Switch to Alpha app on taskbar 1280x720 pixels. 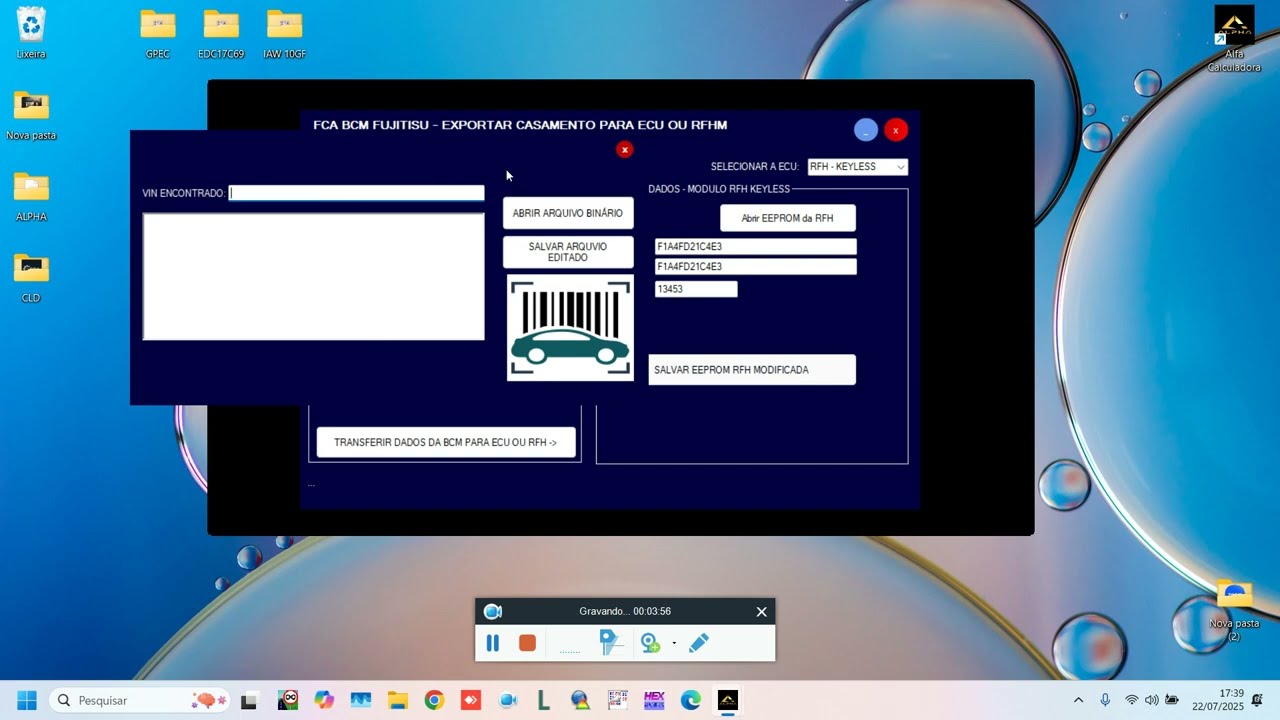point(728,700)
